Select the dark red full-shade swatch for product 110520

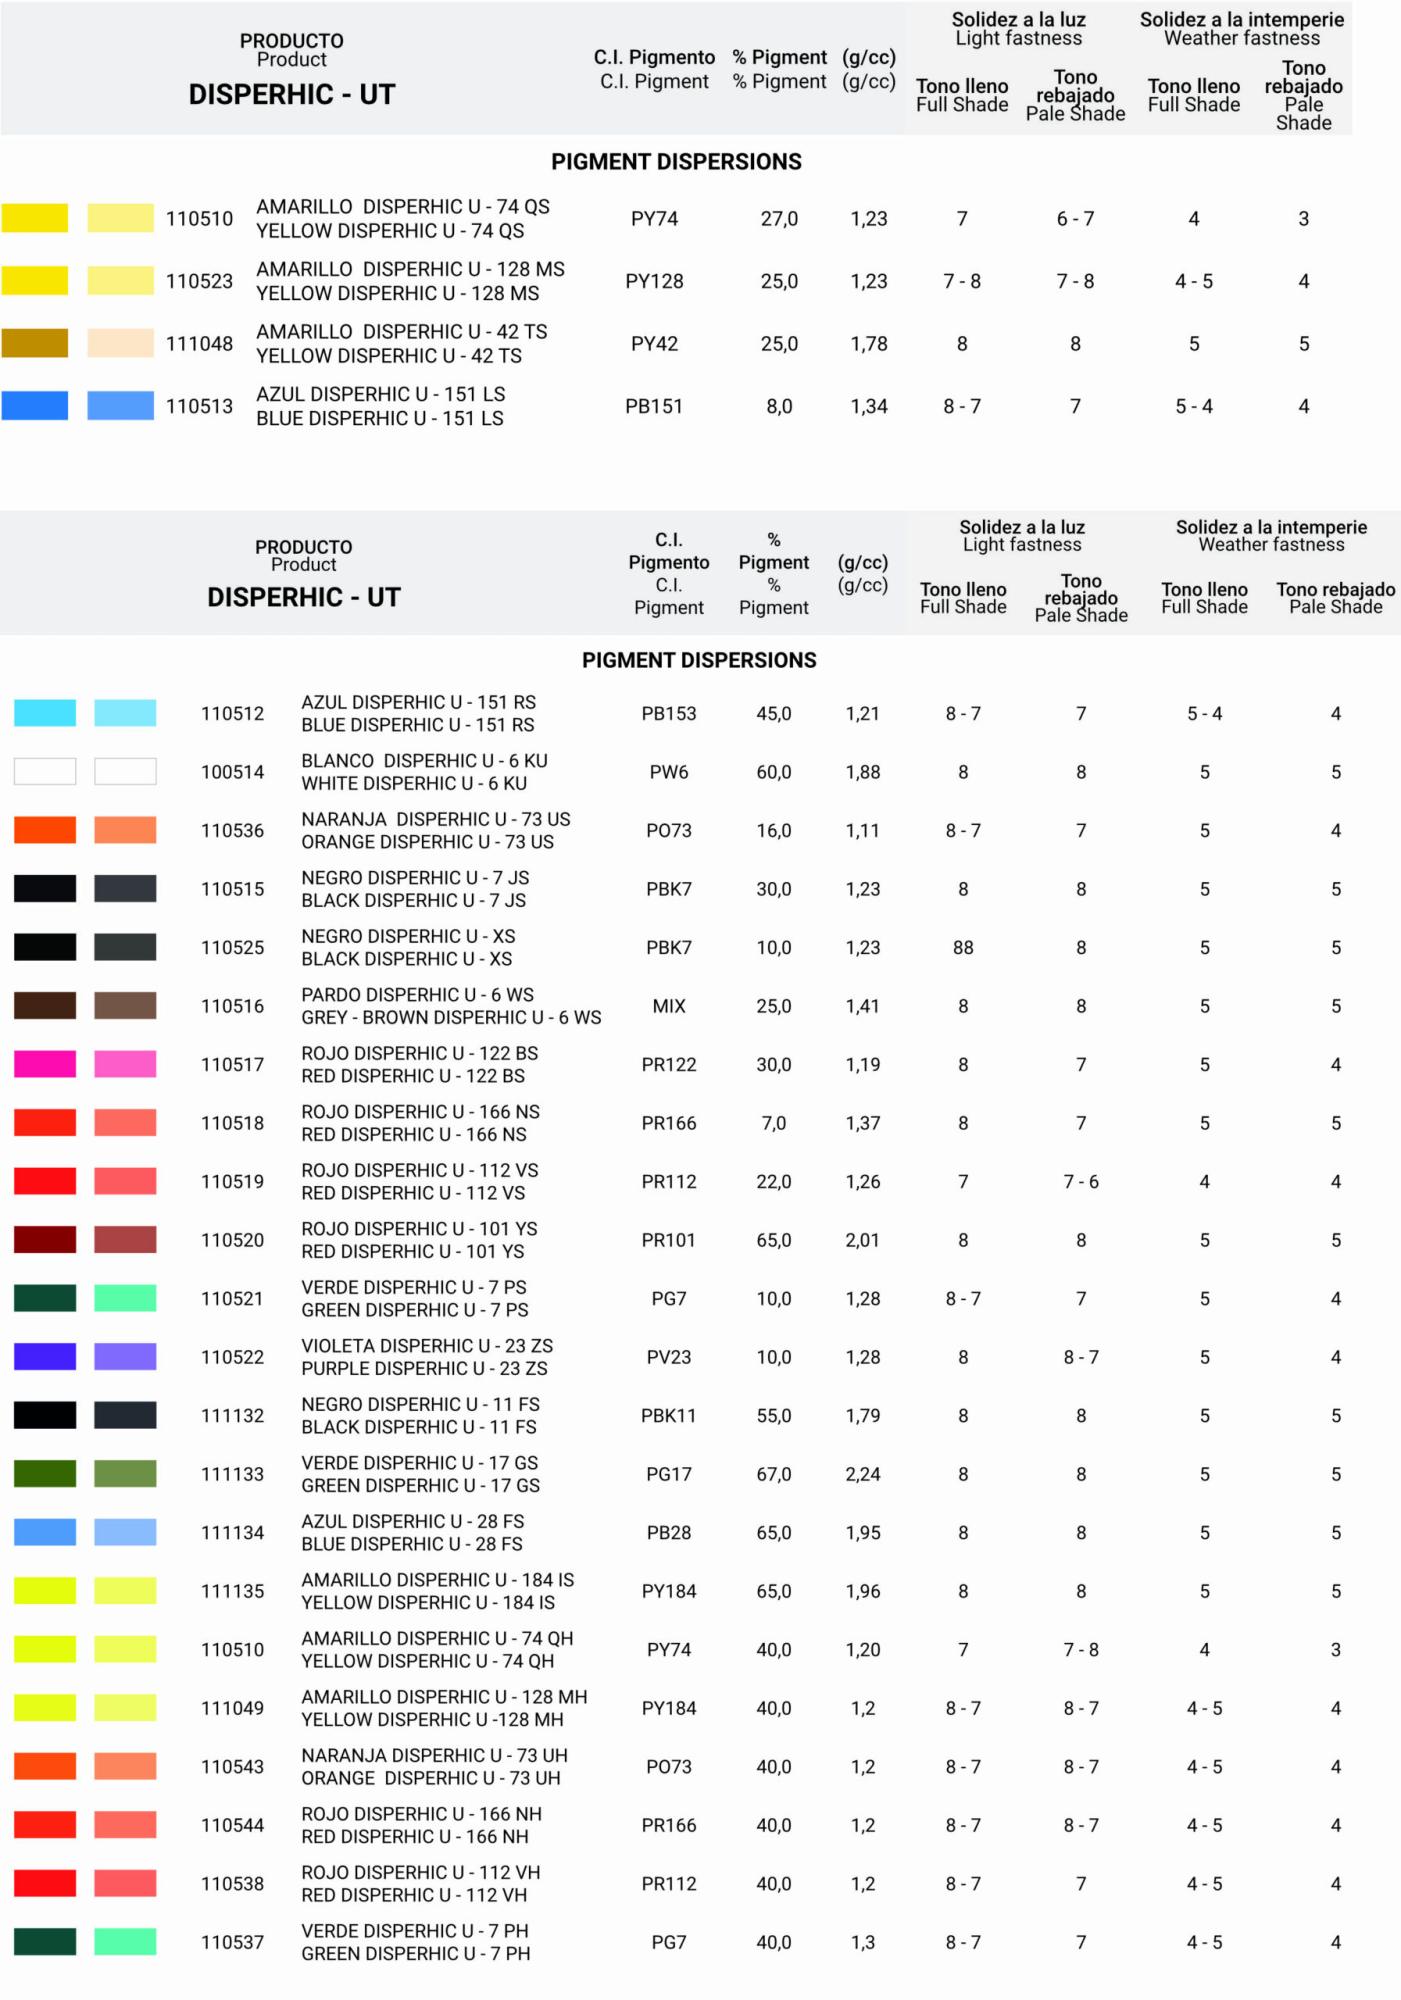45,1240
